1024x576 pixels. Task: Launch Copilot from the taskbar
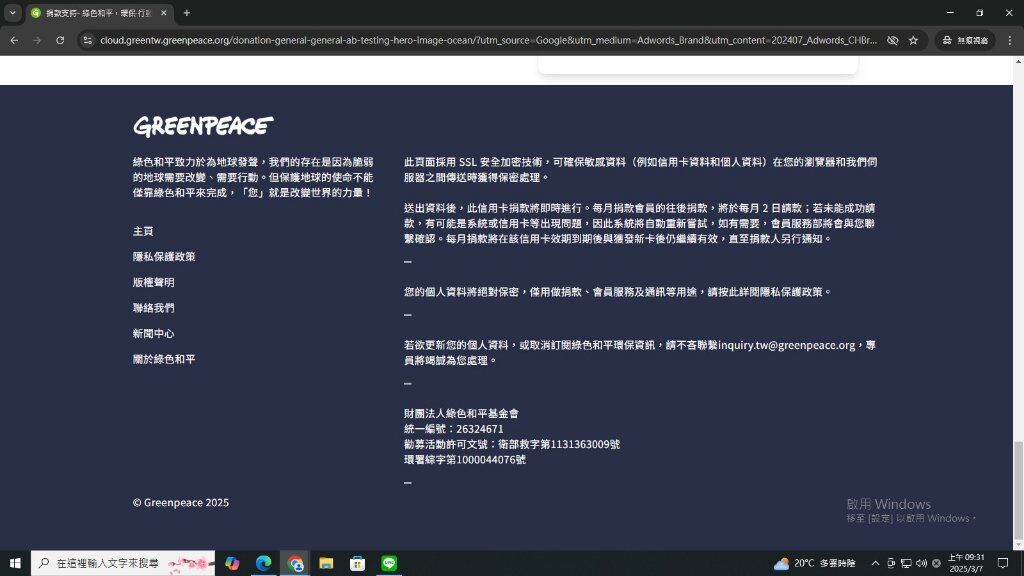click(232, 563)
